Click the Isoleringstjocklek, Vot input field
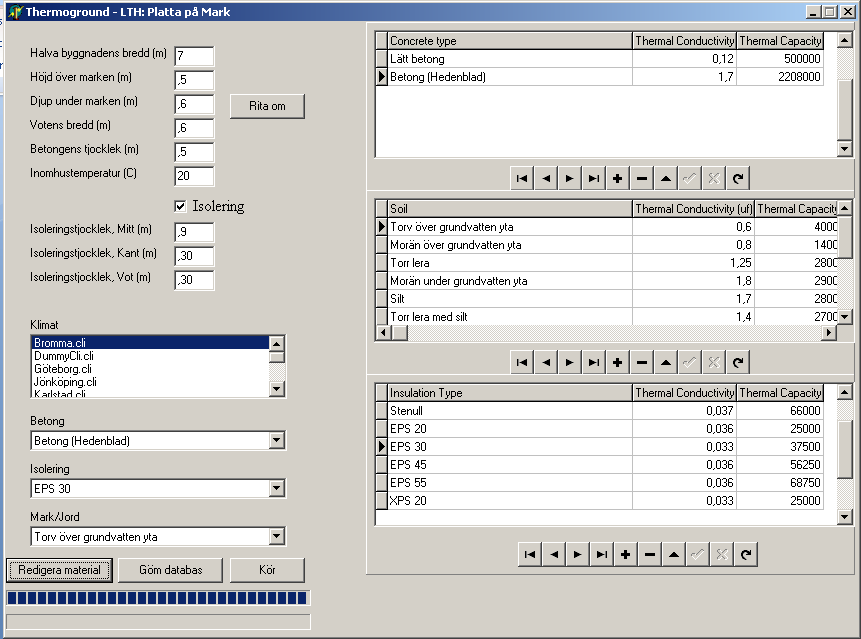Screen dimensions: 861x639 click(194, 280)
